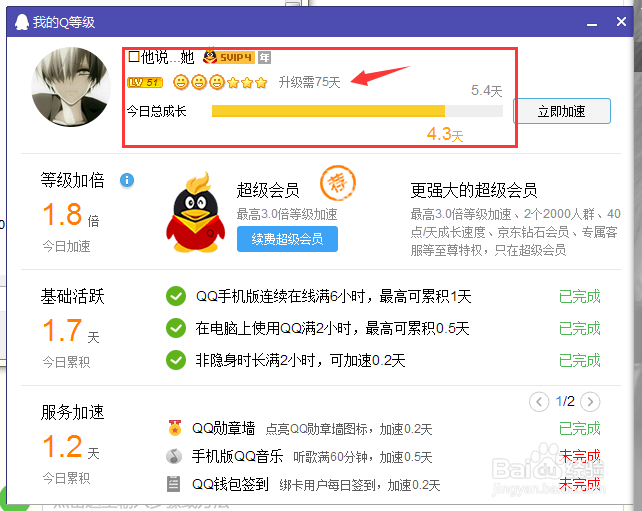This screenshot has height=511, width=642.
Task: Click the super member penguin mascot
Action: 195,212
